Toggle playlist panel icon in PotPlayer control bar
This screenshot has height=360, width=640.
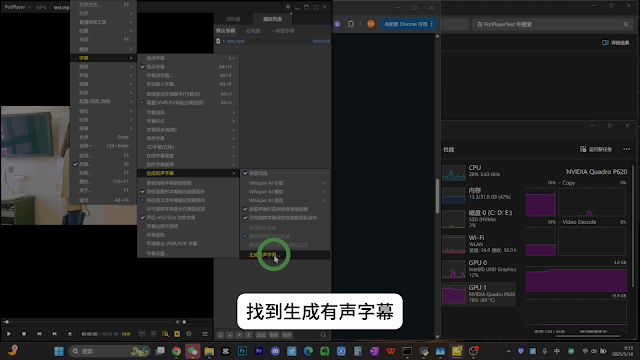[x=205, y=334]
